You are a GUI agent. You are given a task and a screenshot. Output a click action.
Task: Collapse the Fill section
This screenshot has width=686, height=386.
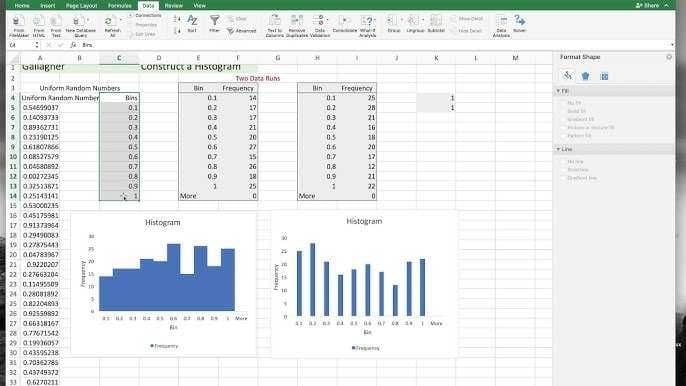click(x=558, y=91)
